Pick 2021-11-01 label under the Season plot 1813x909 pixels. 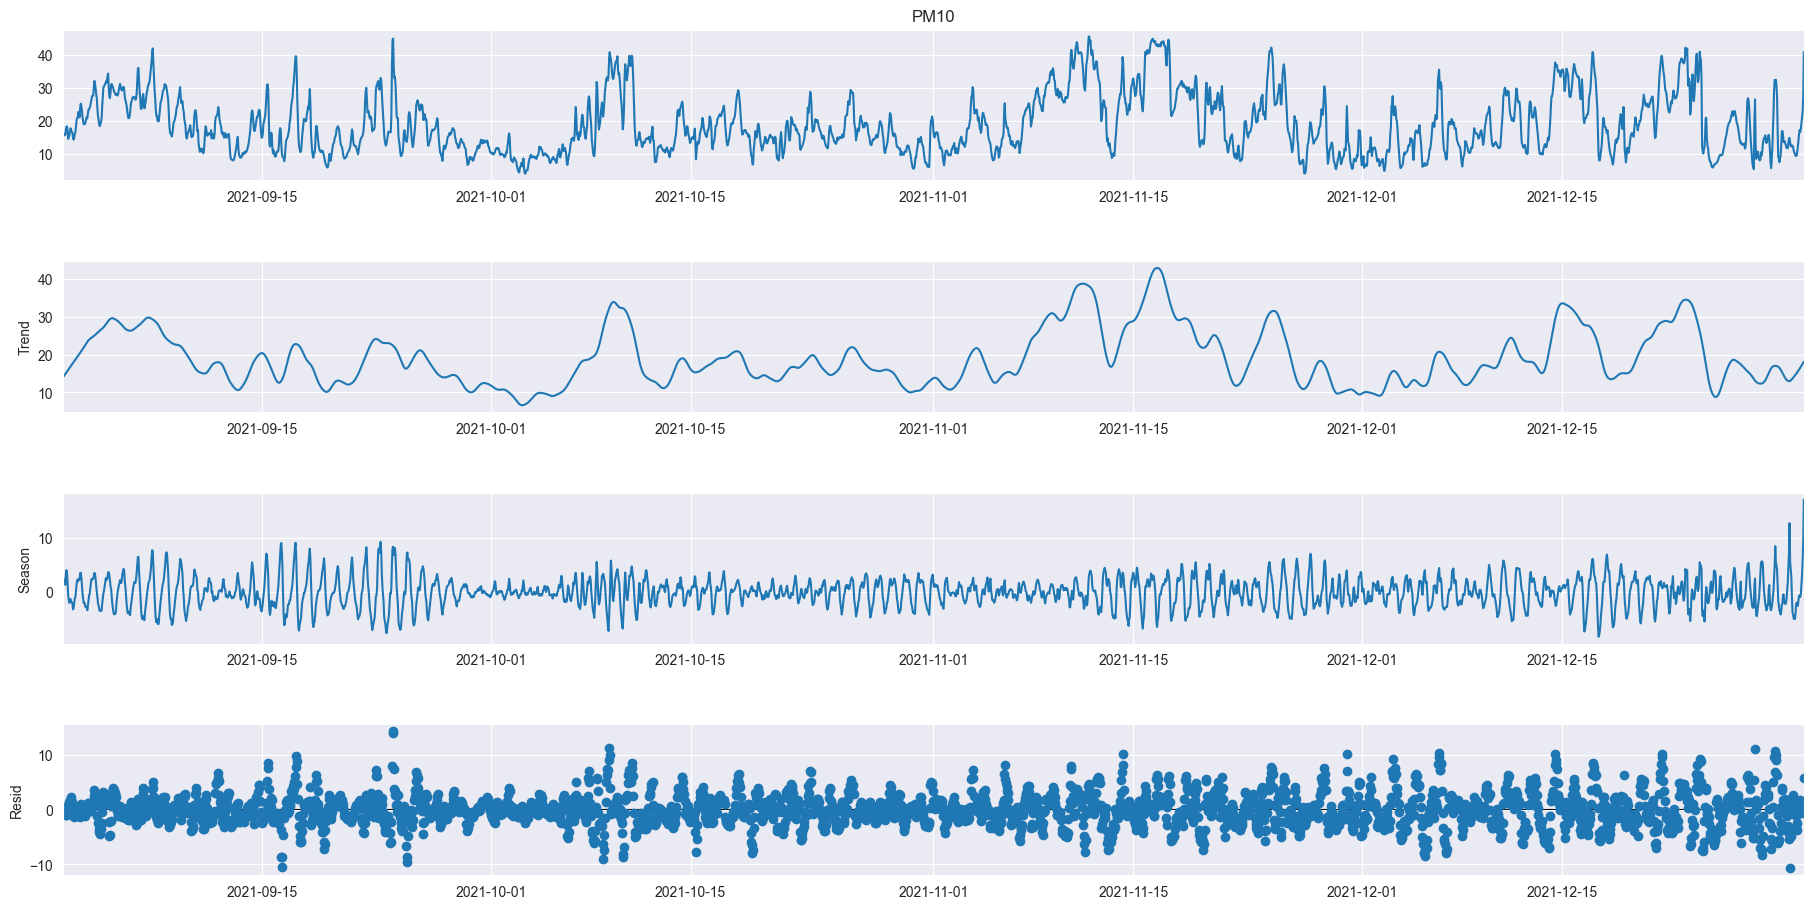tap(933, 660)
